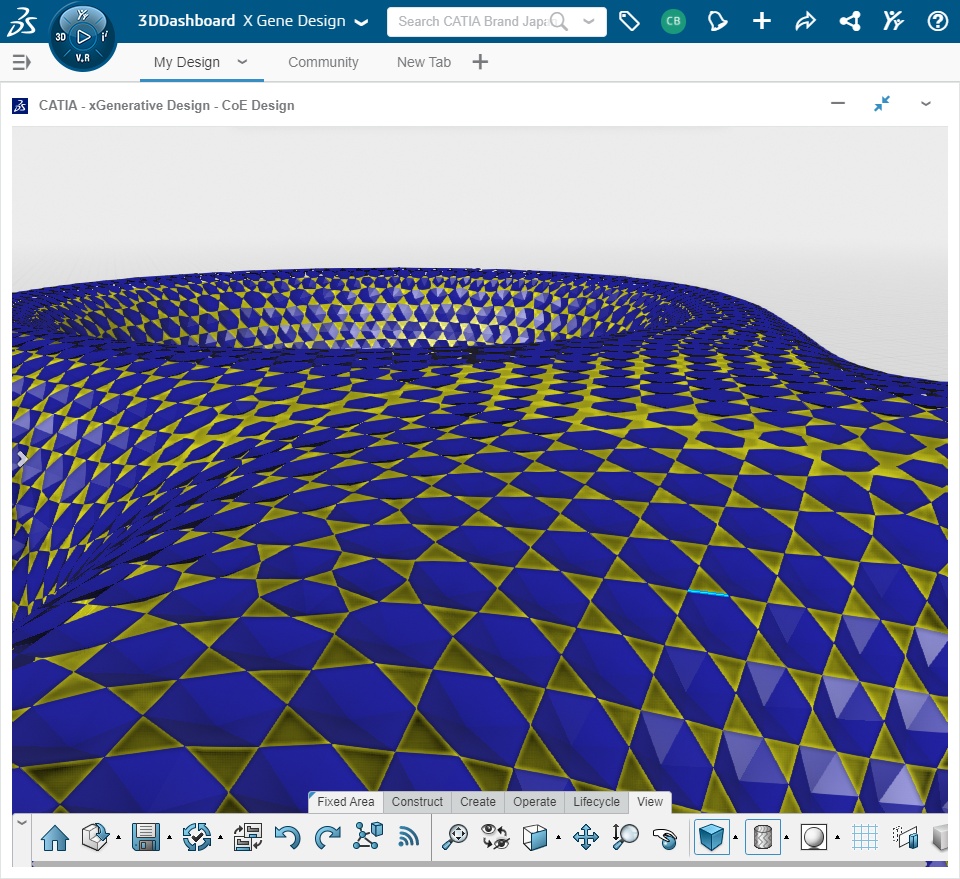Image resolution: width=960 pixels, height=879 pixels.
Task: Open the My Design tab chevron menu
Action: (242, 62)
